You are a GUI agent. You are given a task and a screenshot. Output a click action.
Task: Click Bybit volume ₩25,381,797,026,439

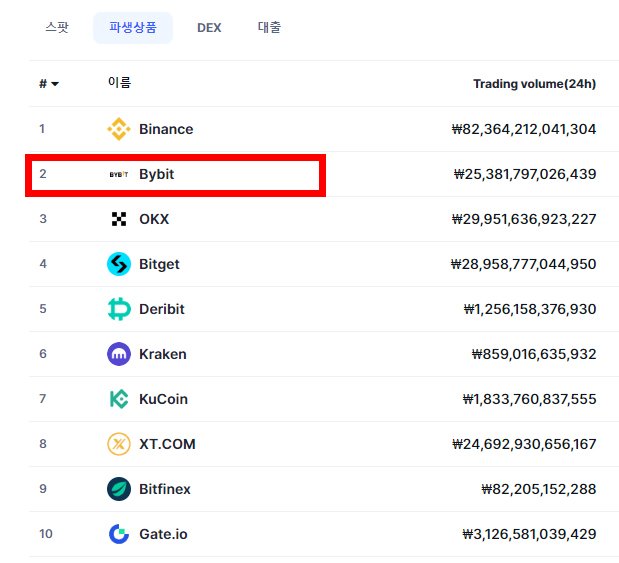click(x=525, y=174)
